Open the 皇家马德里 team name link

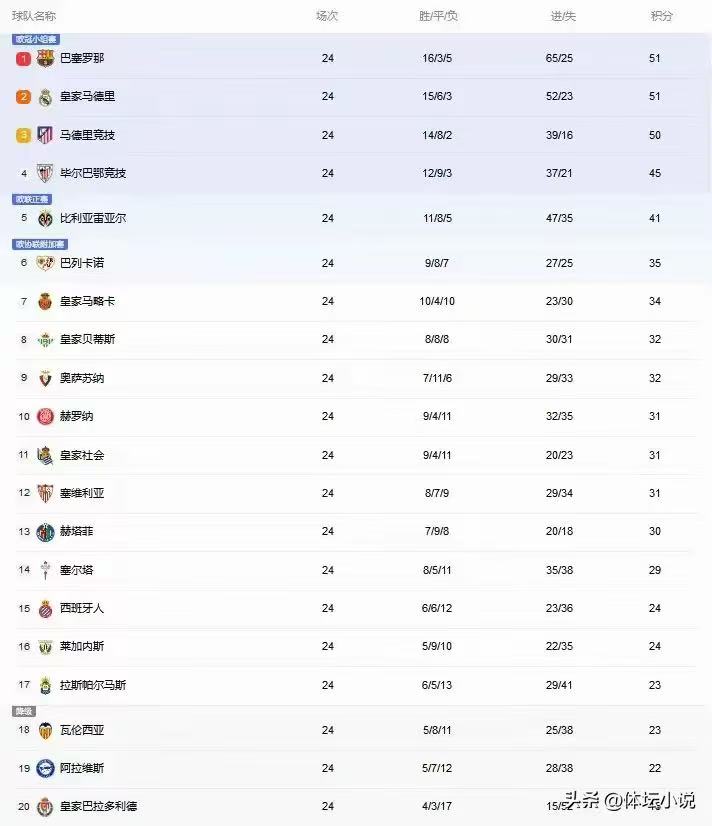[87, 97]
